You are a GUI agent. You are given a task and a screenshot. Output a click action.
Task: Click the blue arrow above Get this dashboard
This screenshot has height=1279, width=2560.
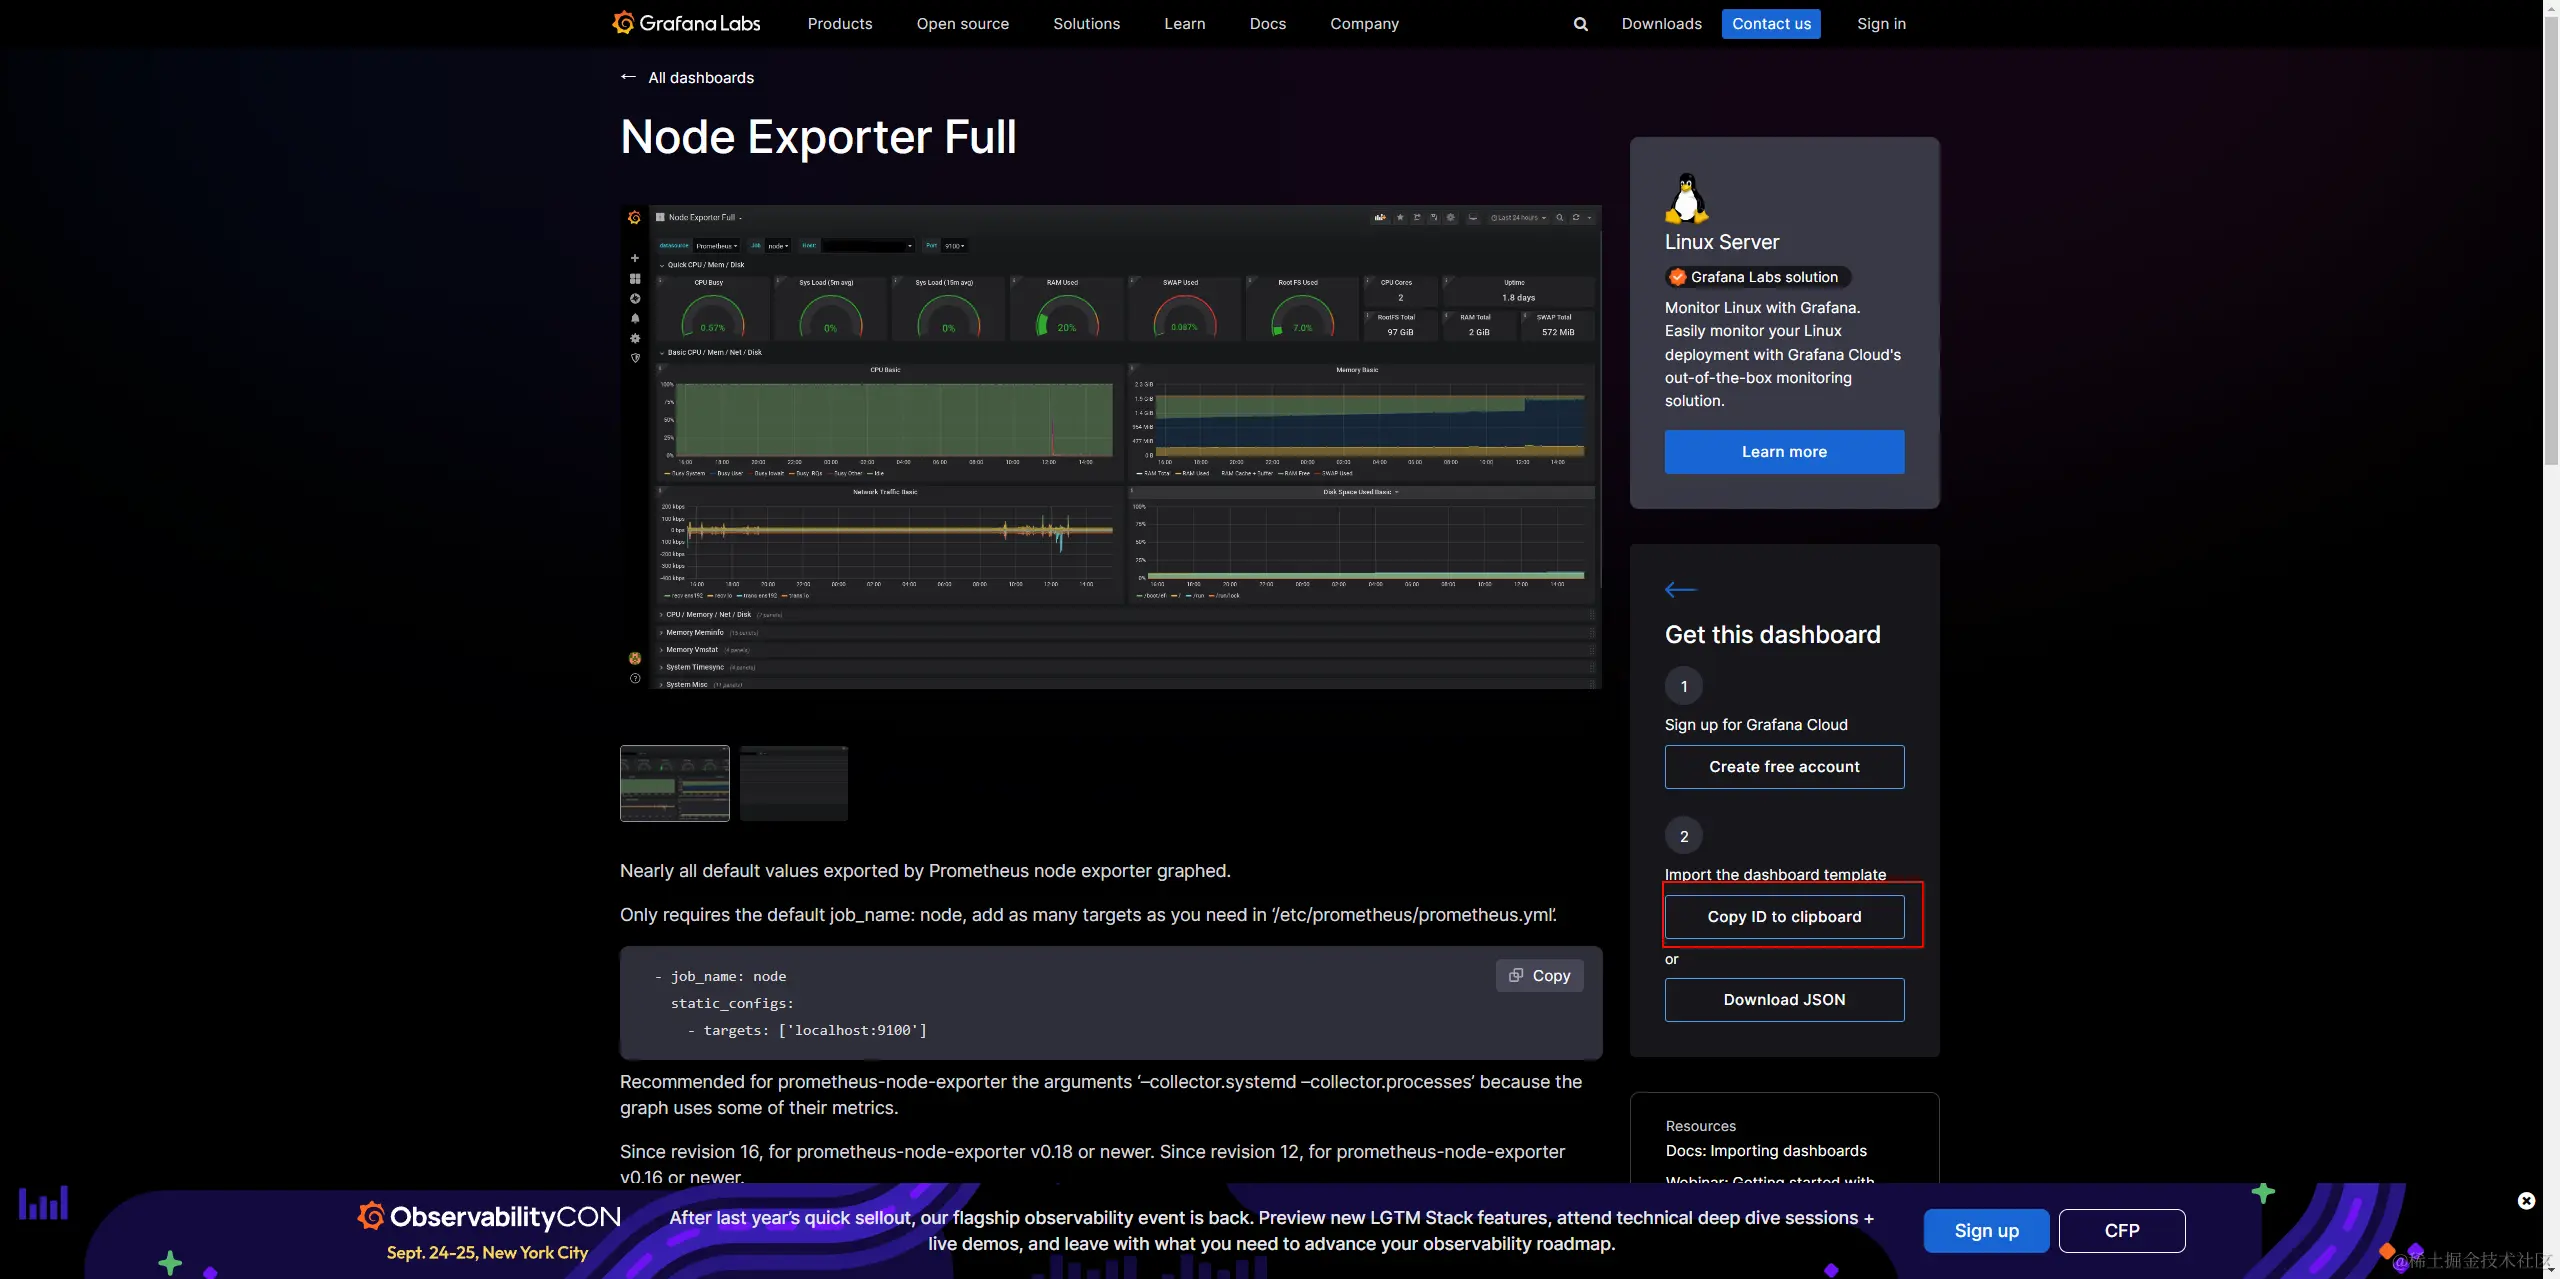[x=1680, y=589]
